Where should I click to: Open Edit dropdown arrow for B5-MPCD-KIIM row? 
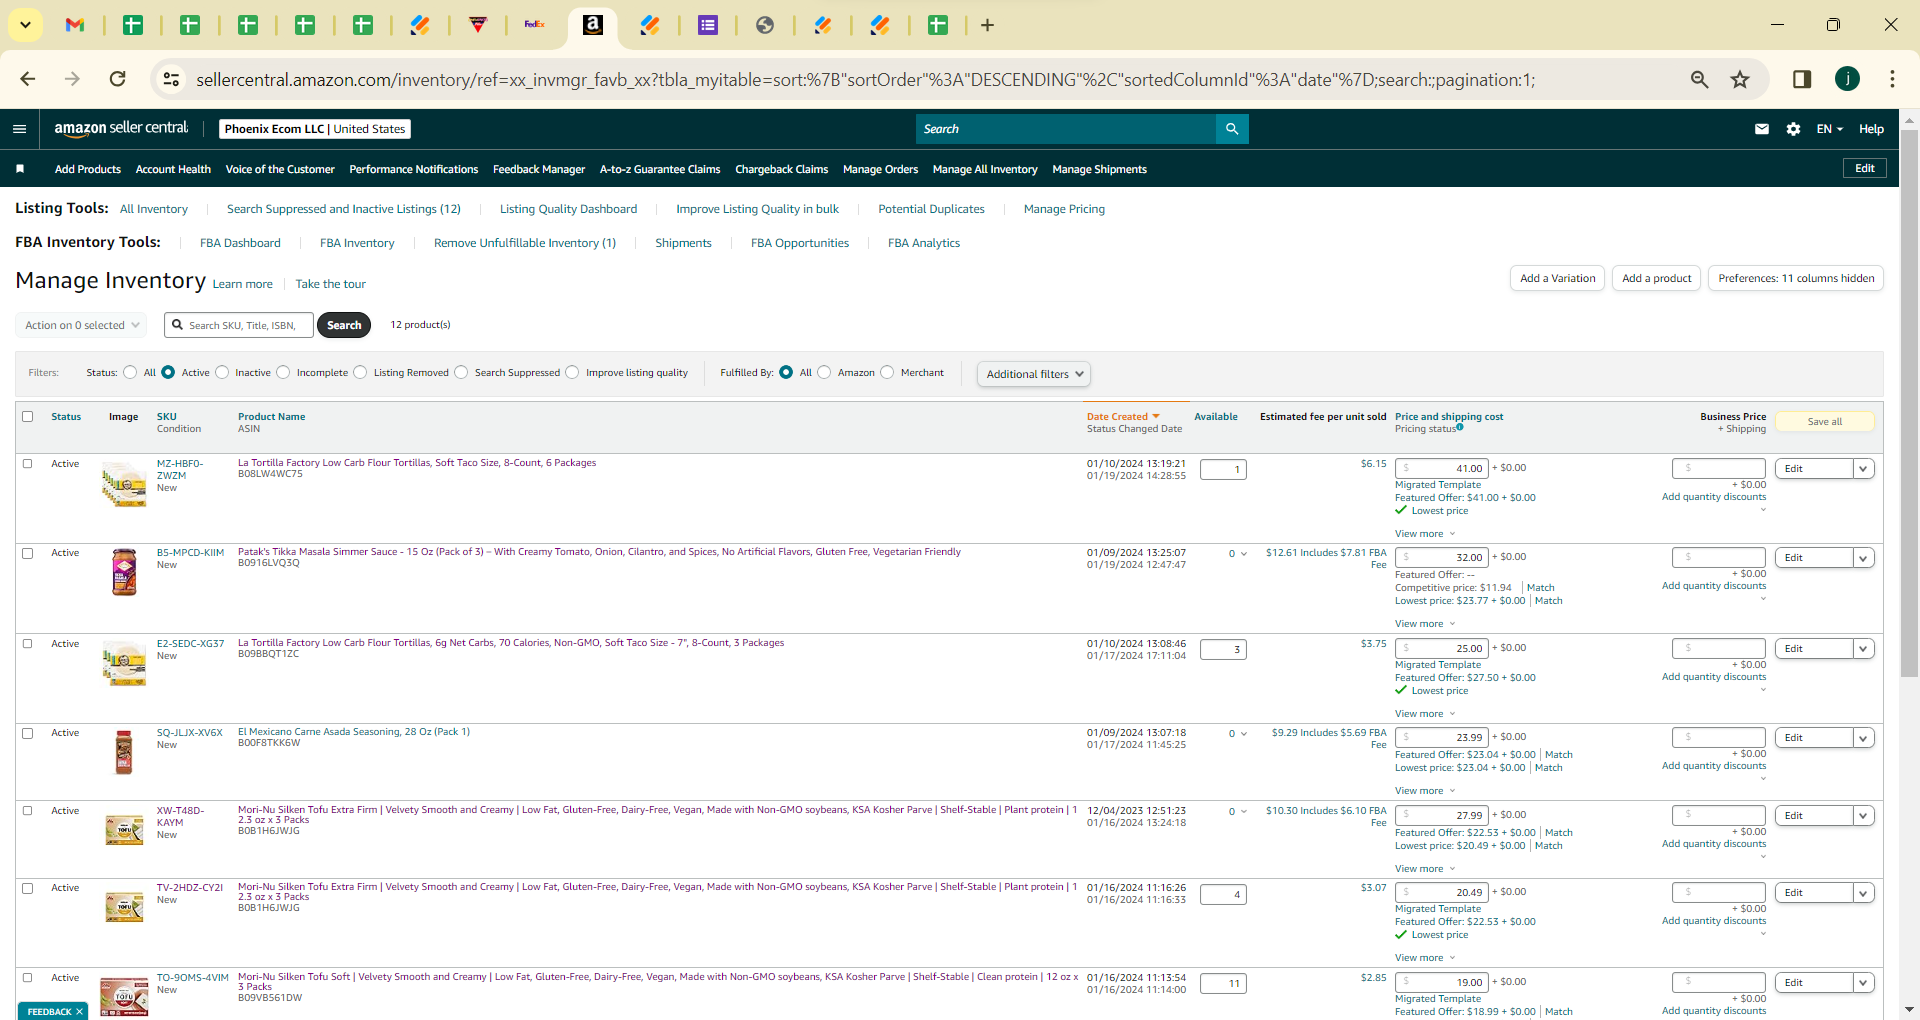(1863, 558)
